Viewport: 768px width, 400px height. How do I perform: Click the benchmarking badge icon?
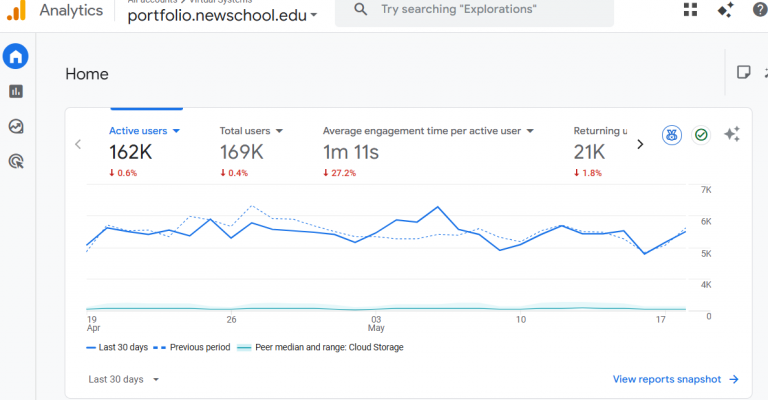coord(672,135)
